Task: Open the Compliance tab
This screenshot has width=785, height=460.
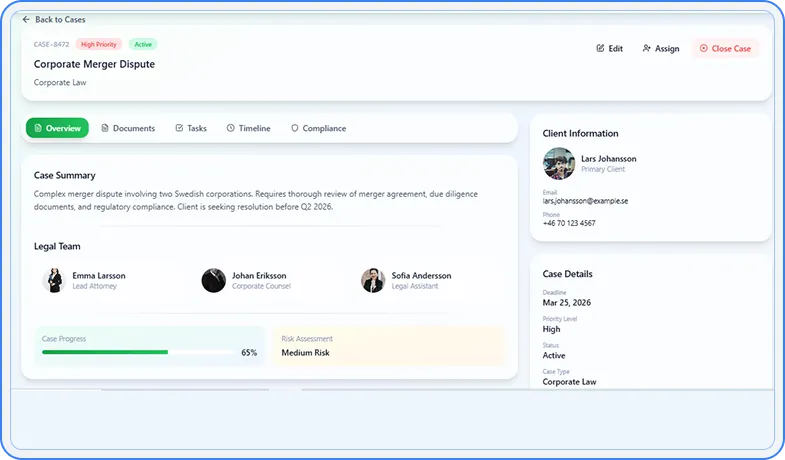Action: tap(318, 128)
